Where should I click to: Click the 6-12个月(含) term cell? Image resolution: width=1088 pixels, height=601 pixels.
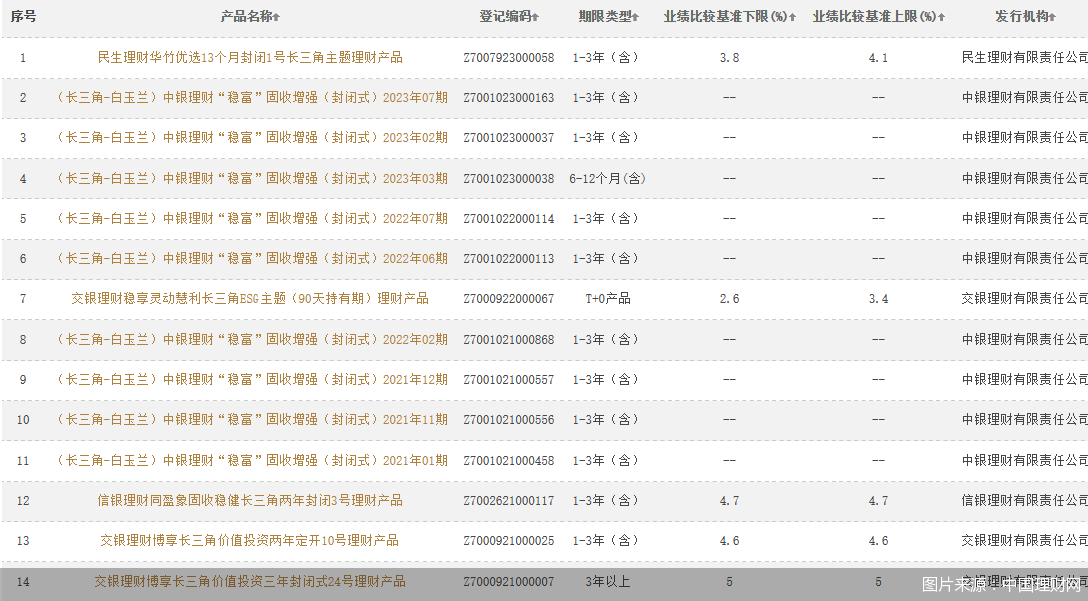[x=607, y=178]
